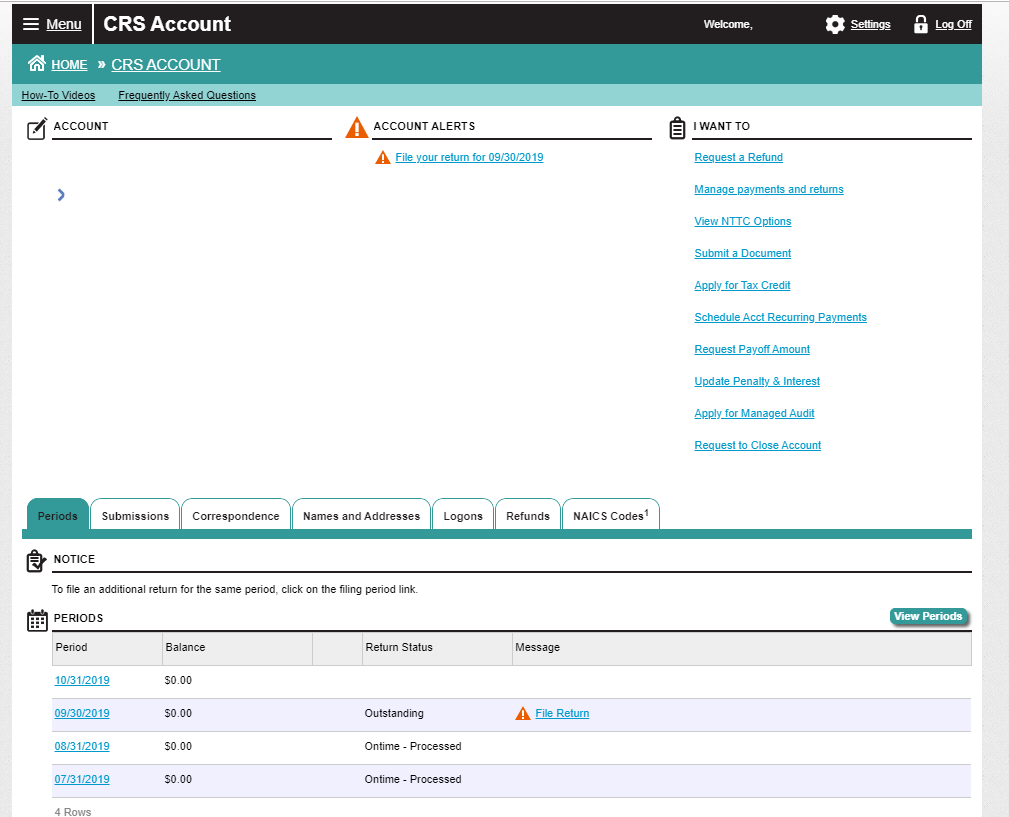
Task: Open period 10/31/2019
Action: tap(82, 681)
